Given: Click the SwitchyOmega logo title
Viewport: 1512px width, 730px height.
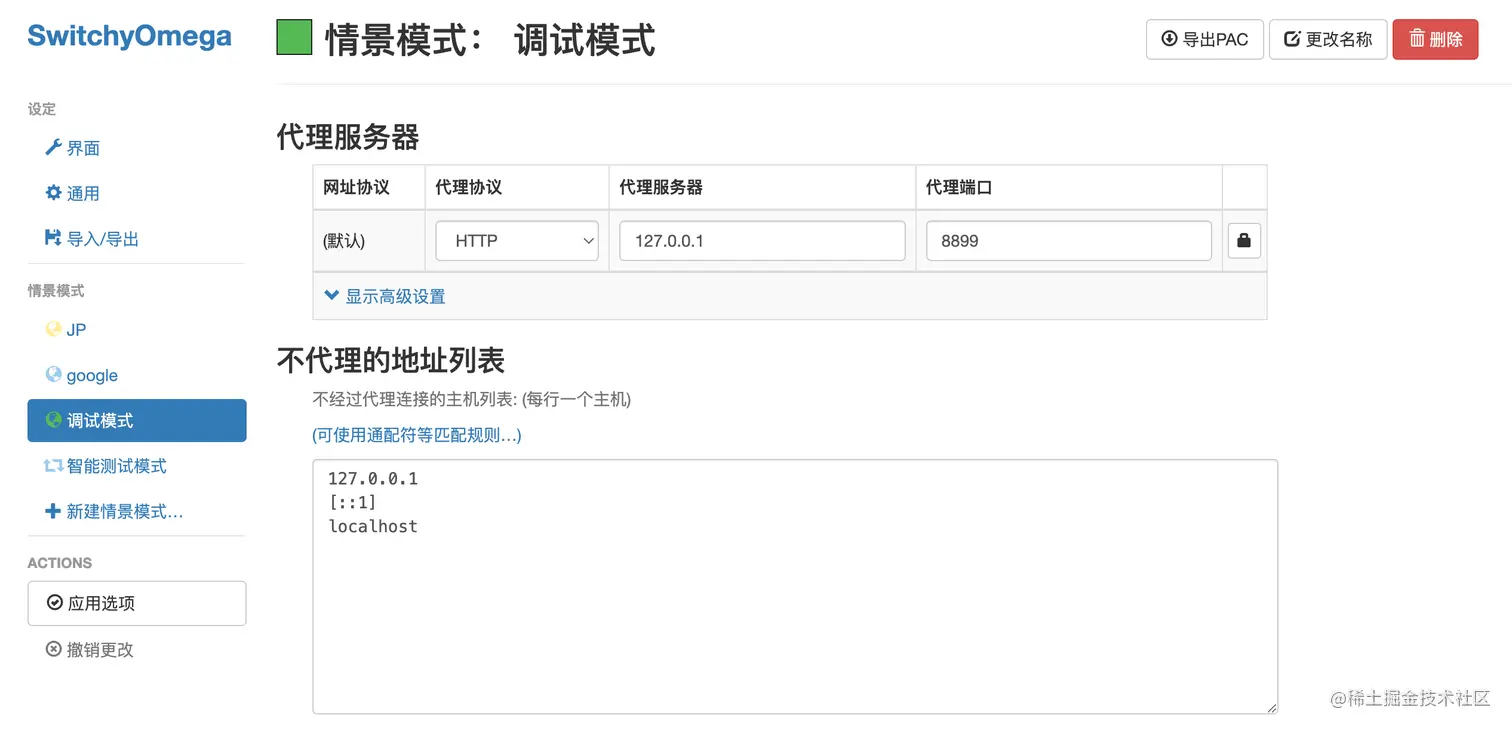Looking at the screenshot, I should (x=129, y=37).
